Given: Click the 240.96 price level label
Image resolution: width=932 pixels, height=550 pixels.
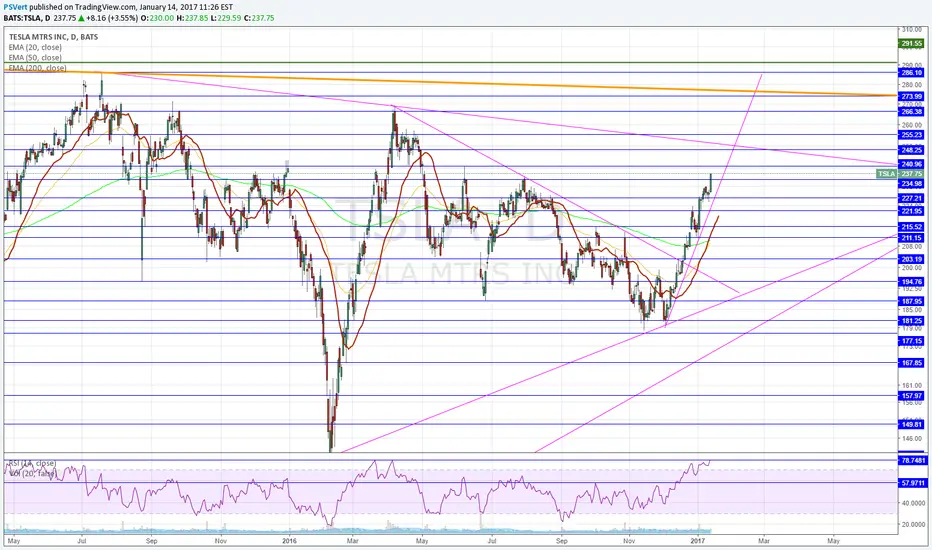Looking at the screenshot, I should pyautogui.click(x=911, y=164).
